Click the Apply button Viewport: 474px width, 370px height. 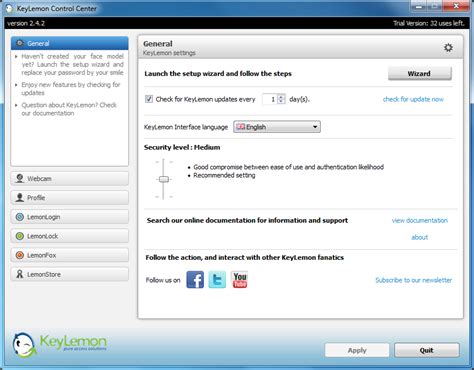tap(357, 350)
